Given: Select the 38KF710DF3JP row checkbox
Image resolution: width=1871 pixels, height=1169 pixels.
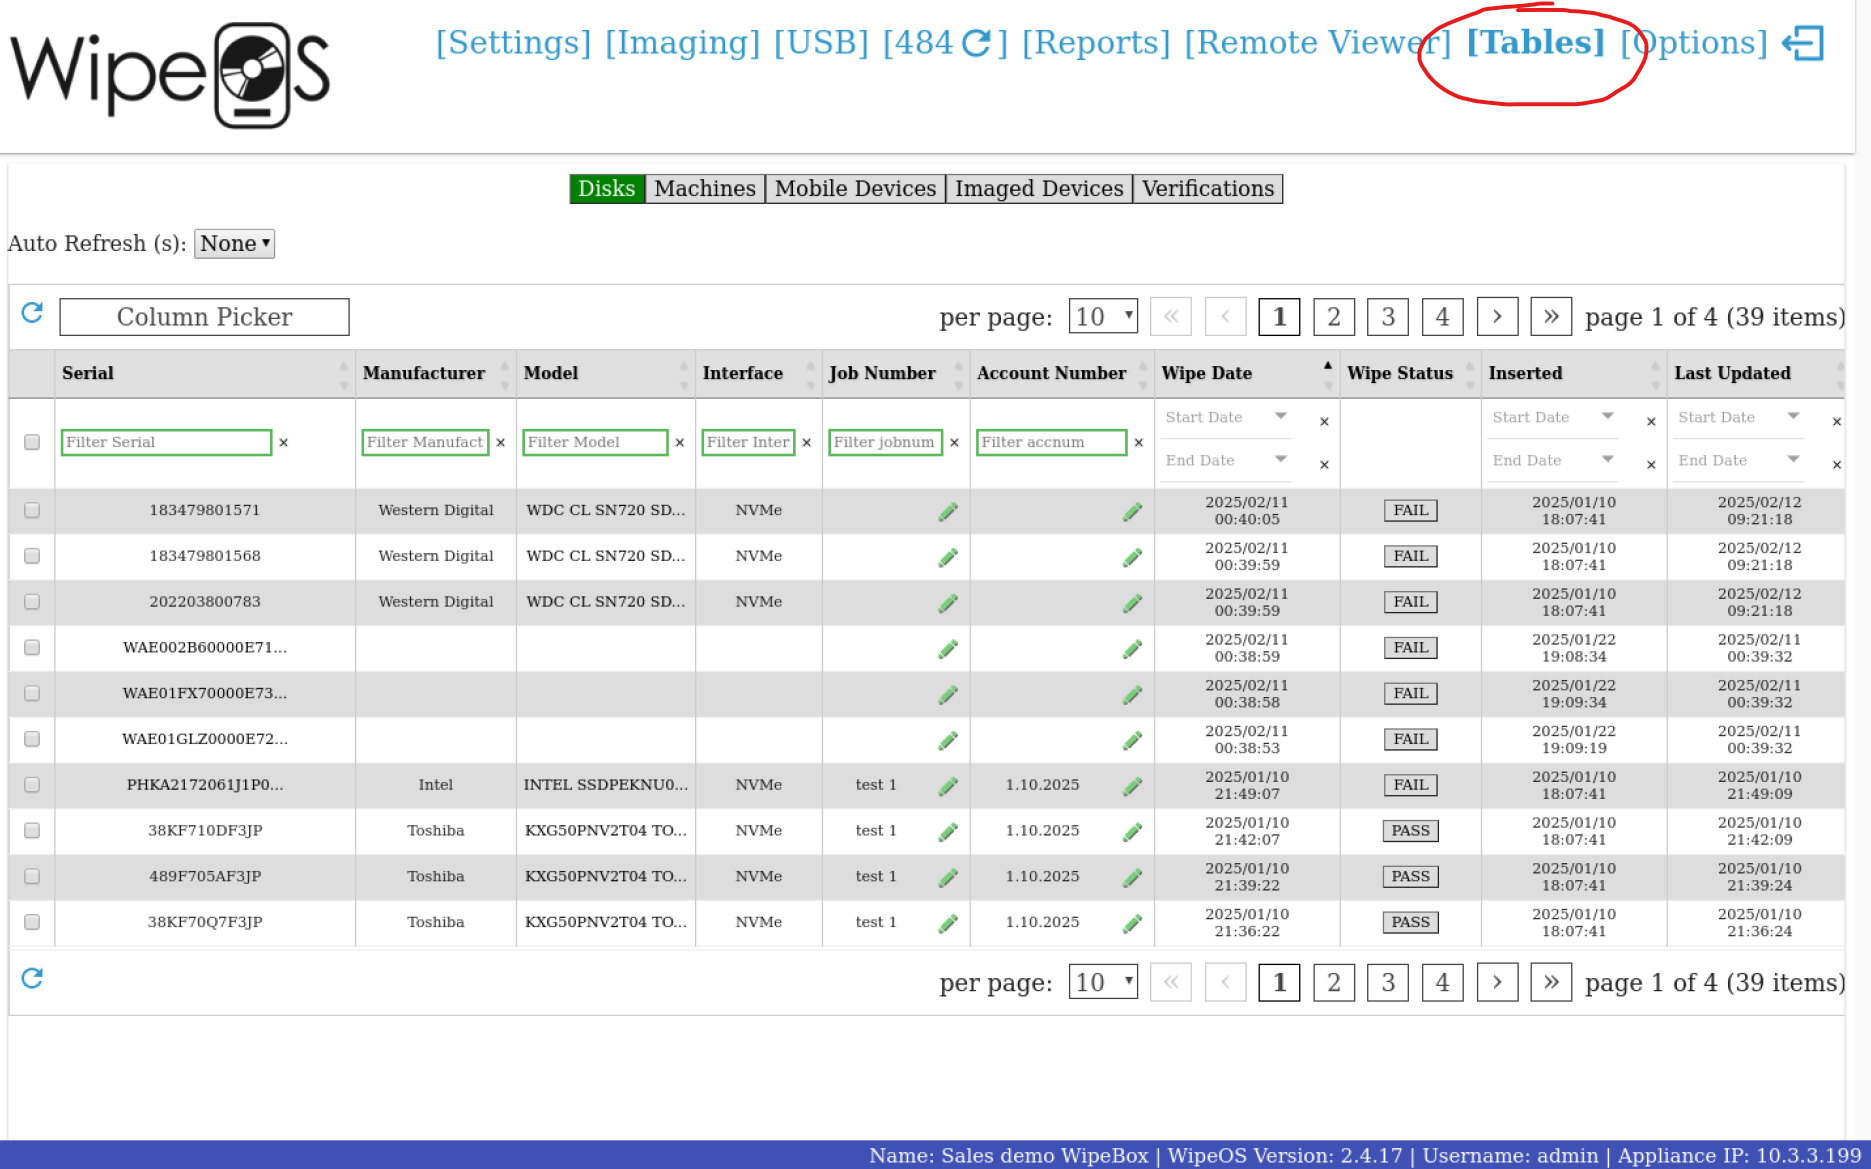Looking at the screenshot, I should (32, 831).
